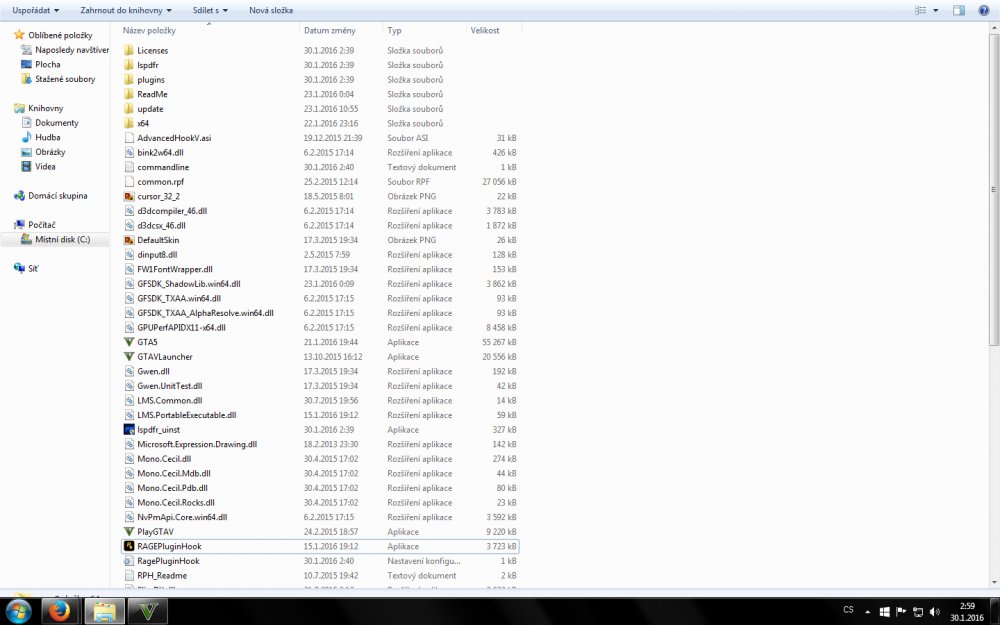Show hidden tray icons arrow

tap(867, 612)
